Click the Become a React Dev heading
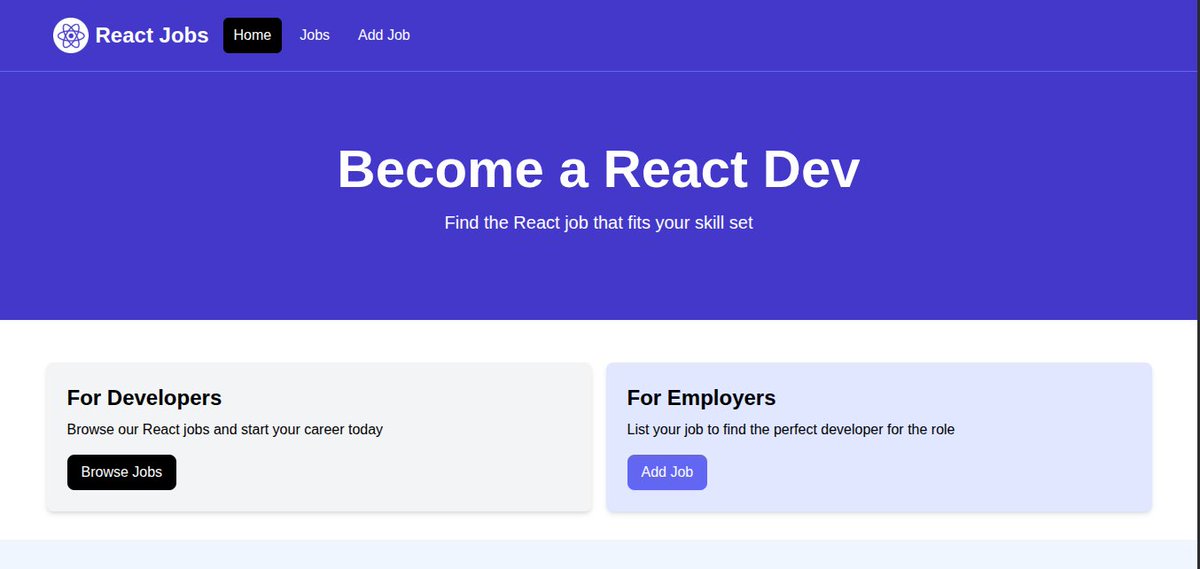 [x=599, y=169]
